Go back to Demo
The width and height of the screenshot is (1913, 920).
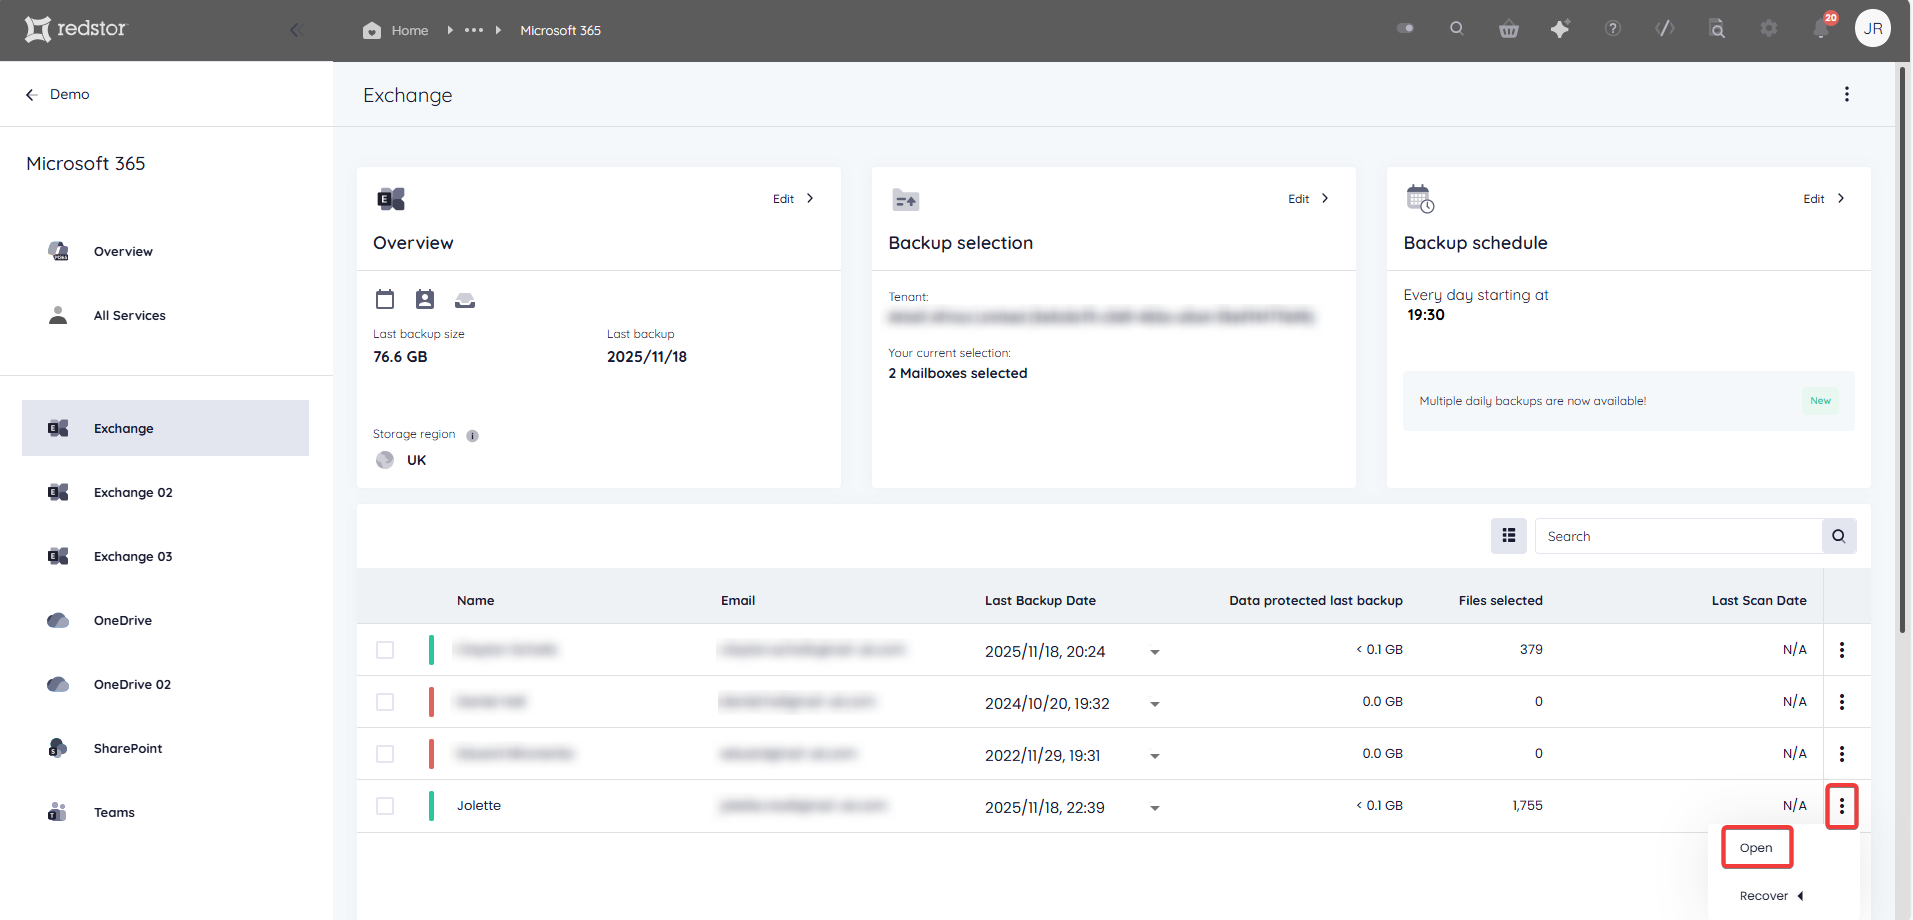click(x=70, y=94)
